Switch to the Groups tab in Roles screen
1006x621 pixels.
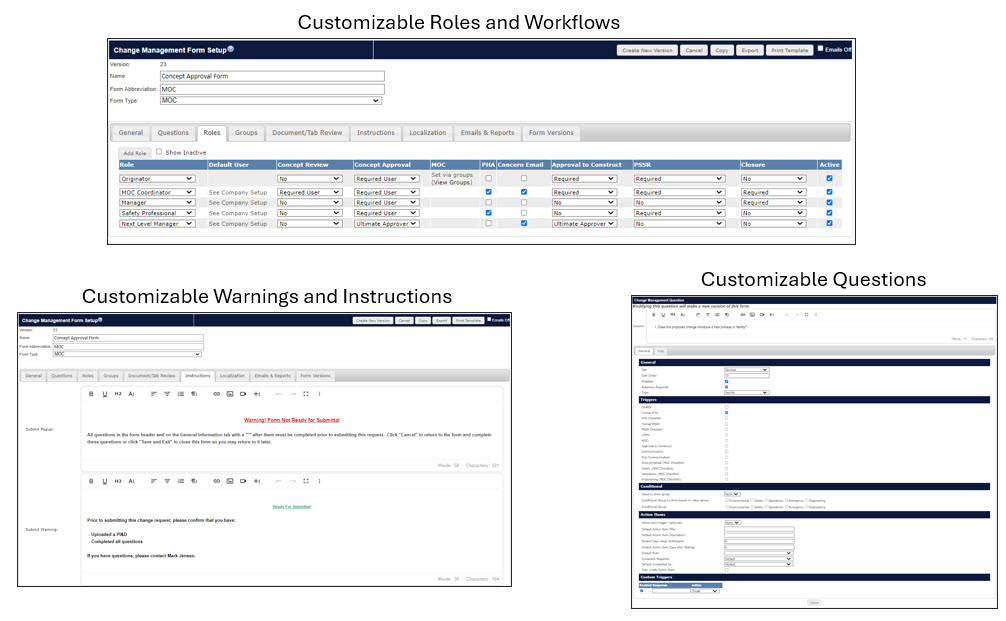tap(246, 133)
